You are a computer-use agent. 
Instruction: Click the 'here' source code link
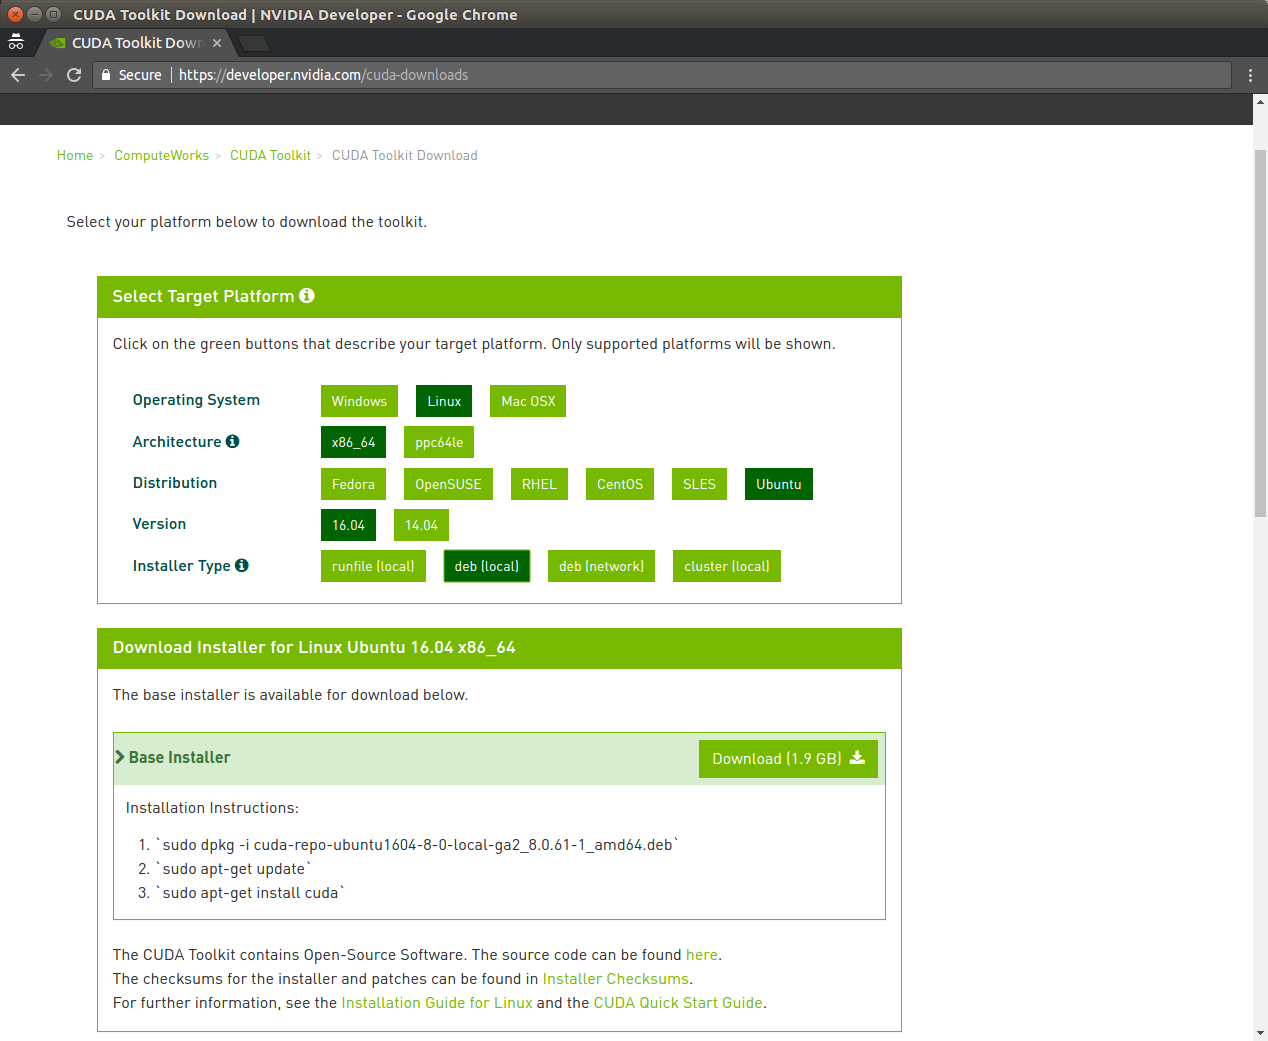tap(702, 955)
